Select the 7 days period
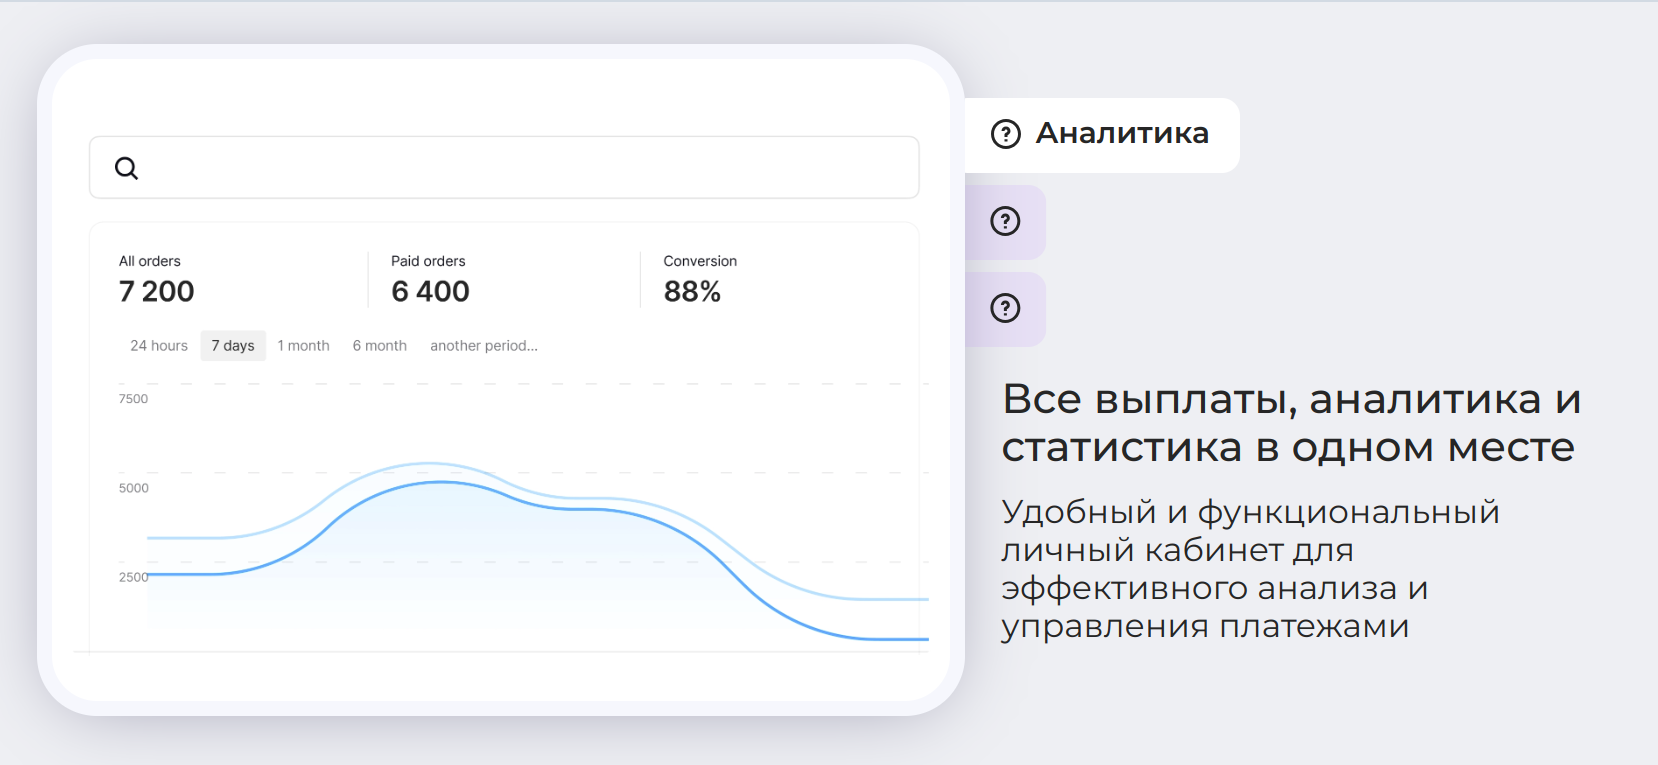The width and height of the screenshot is (1658, 765). tap(233, 346)
